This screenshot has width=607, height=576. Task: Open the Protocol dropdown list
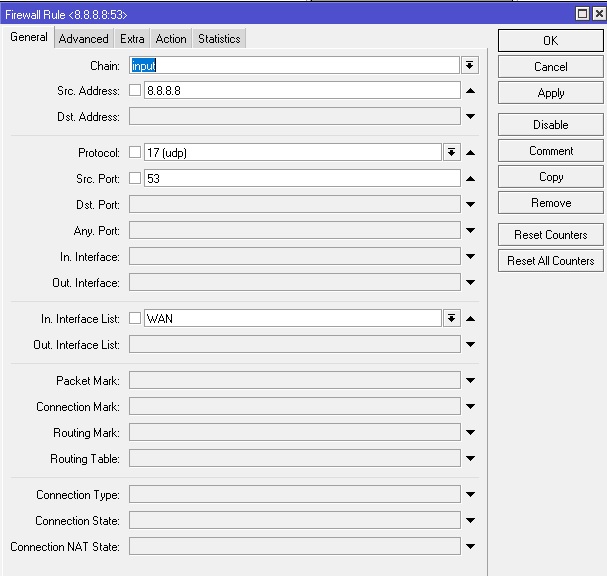451,152
